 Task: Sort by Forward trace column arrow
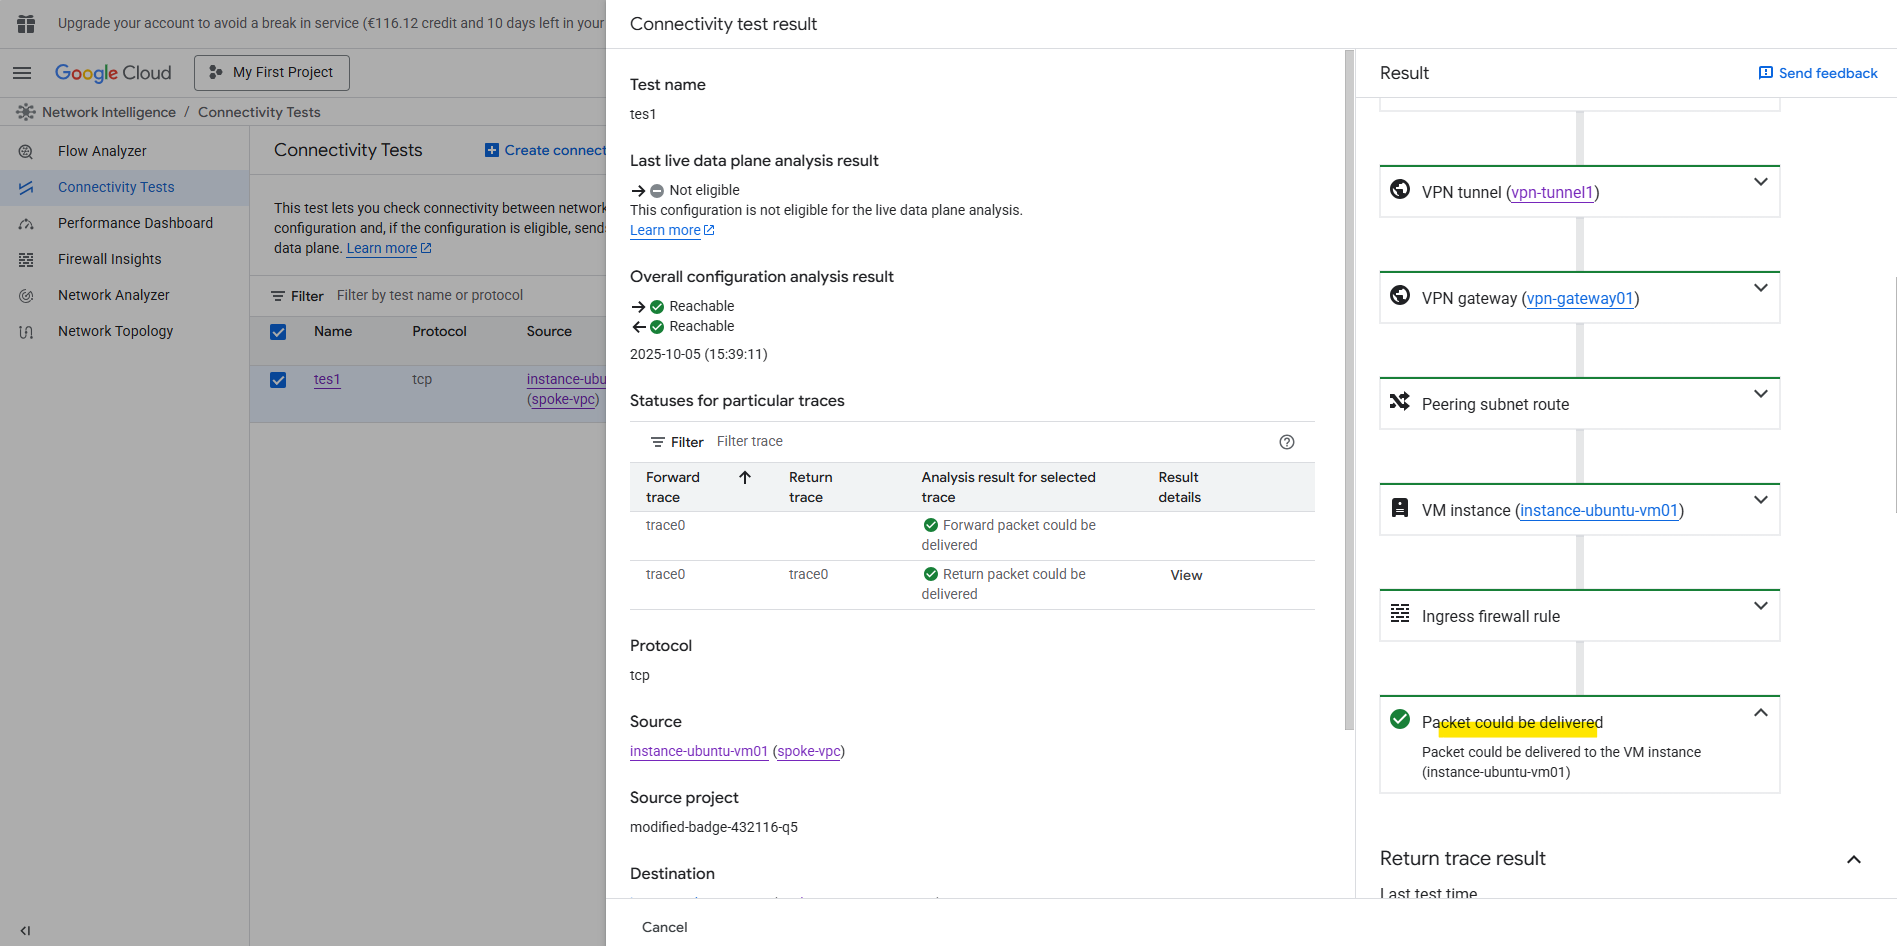tap(745, 478)
